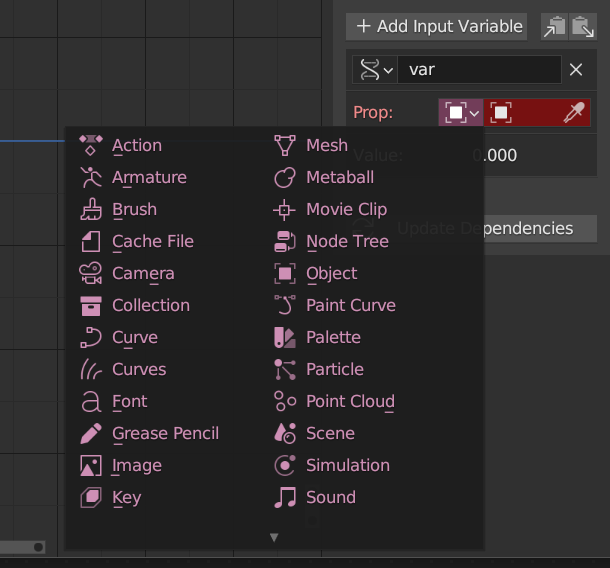Select the Simulation entry
This screenshot has width=610, height=568.
pyautogui.click(x=348, y=465)
